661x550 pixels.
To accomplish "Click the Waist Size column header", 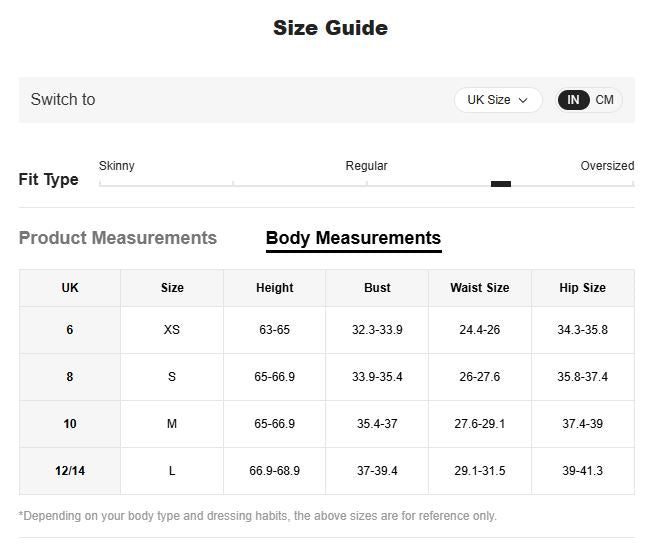I will point(480,288).
